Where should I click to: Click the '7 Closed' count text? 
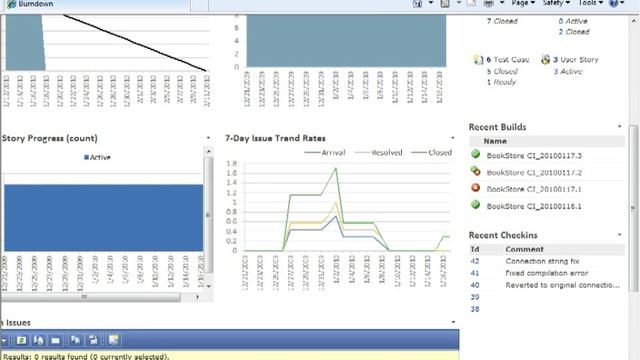coord(502,21)
